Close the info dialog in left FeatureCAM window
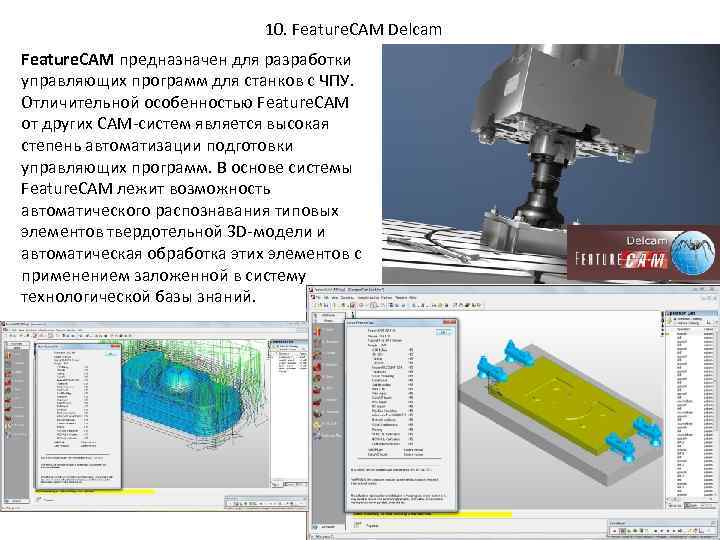 [117, 346]
